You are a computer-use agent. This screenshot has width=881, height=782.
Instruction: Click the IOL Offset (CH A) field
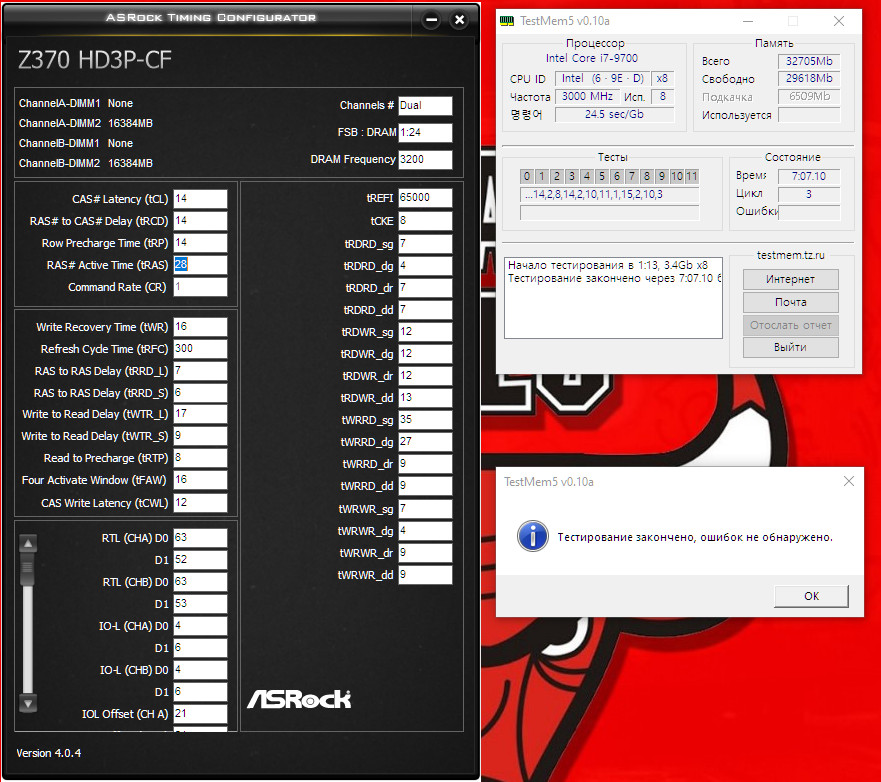(200, 714)
